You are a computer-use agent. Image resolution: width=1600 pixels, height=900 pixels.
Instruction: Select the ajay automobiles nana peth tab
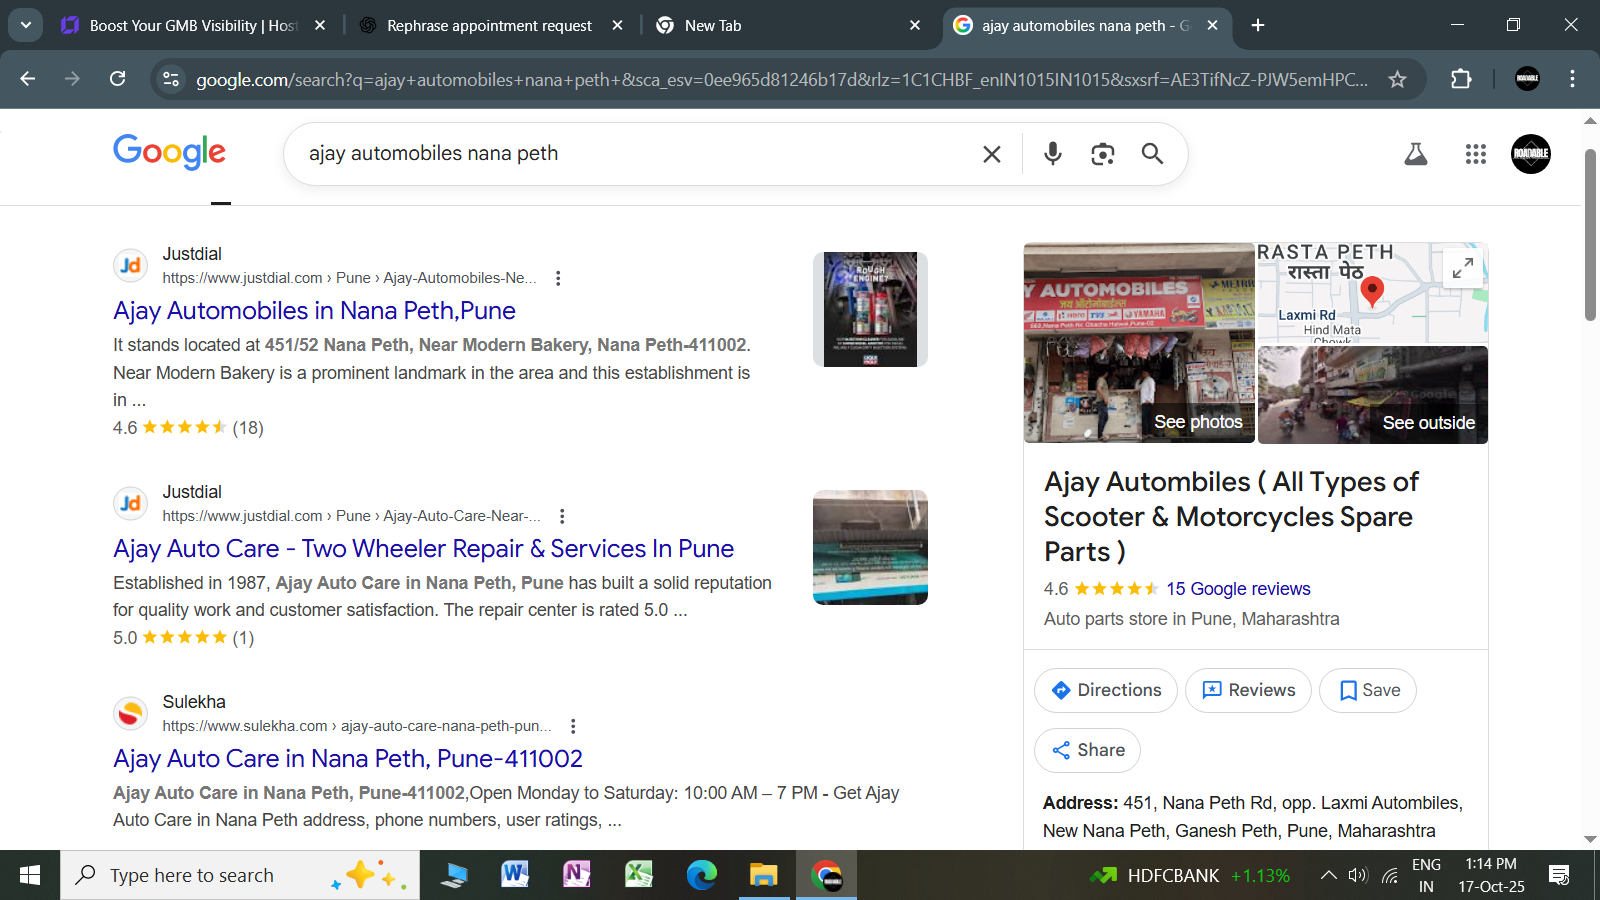pyautogui.click(x=1086, y=25)
